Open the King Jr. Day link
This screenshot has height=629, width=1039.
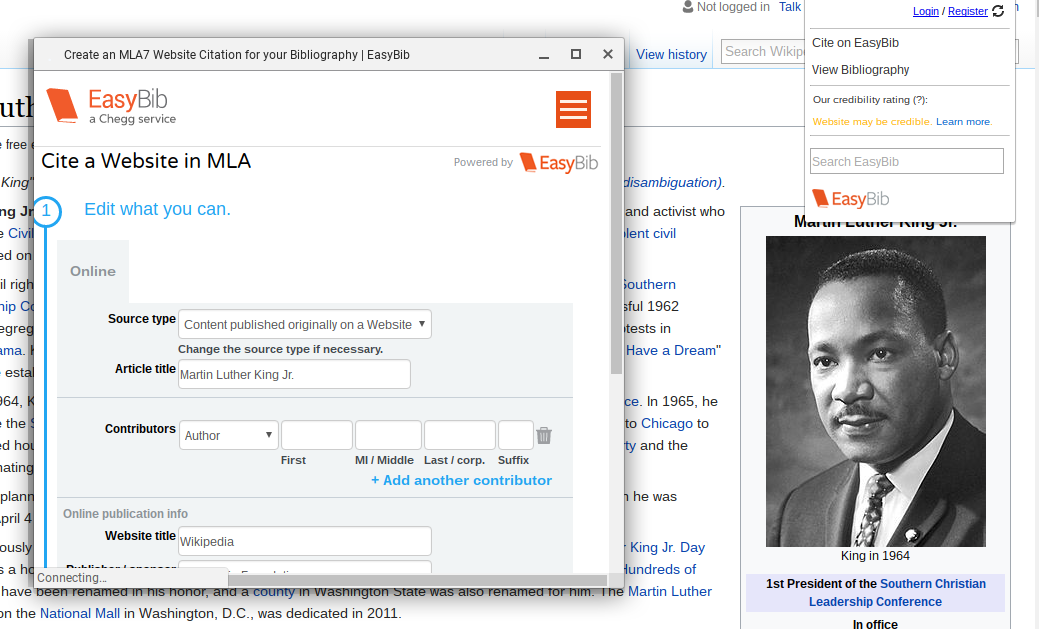tap(667, 547)
